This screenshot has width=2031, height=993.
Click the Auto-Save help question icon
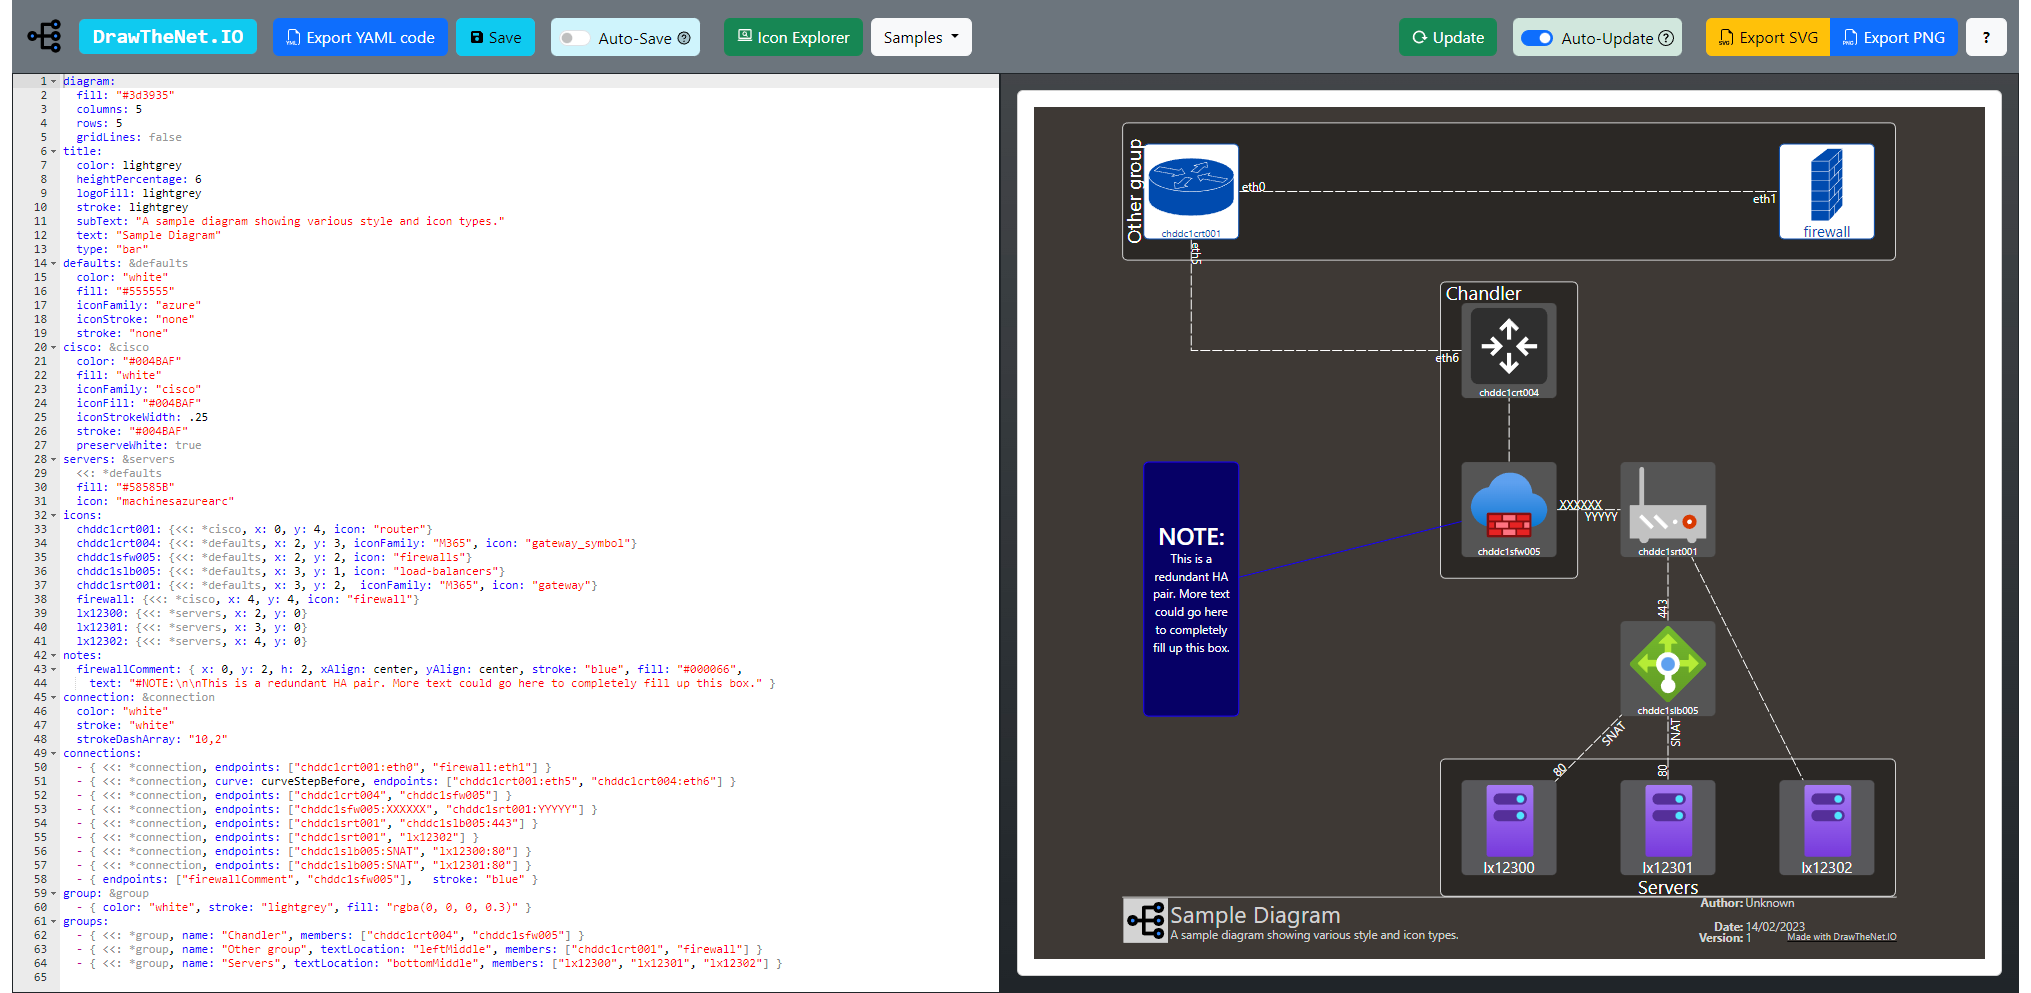(684, 38)
